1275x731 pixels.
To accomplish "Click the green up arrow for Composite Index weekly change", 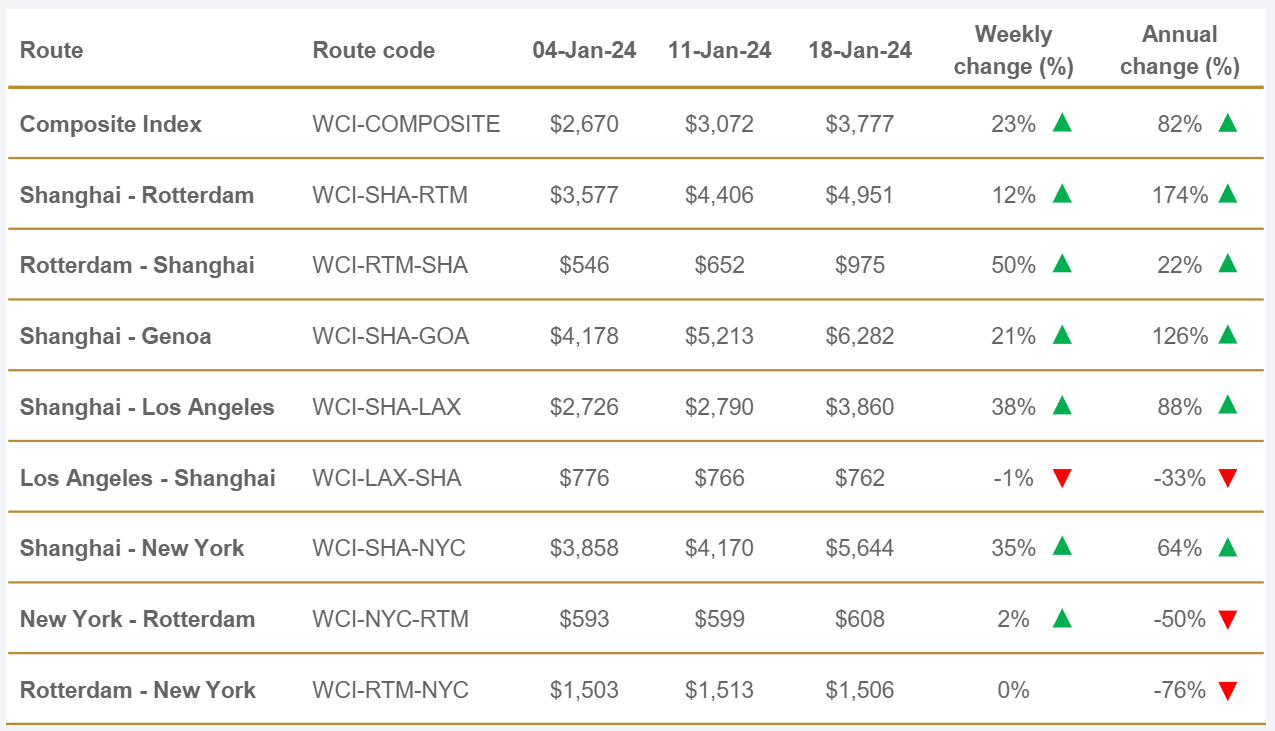I will pyautogui.click(x=1062, y=123).
